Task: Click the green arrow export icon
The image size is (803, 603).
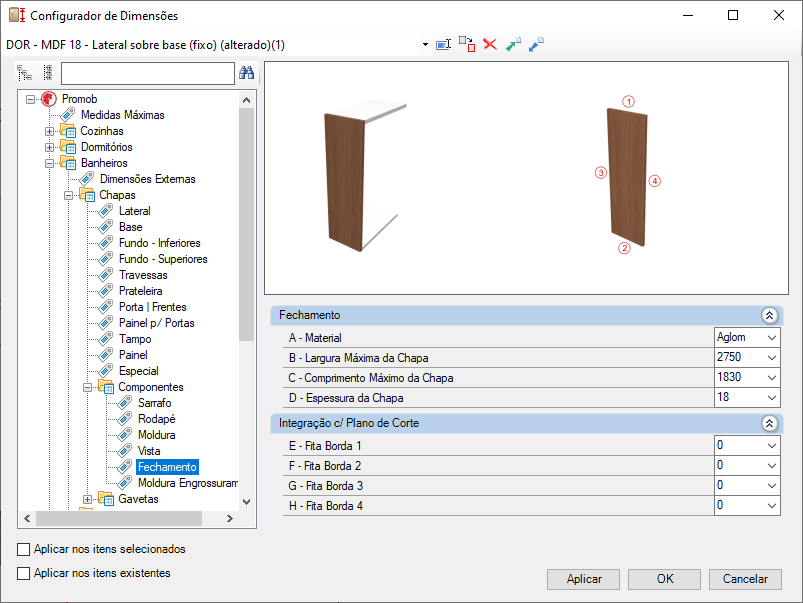Action: pyautogui.click(x=513, y=45)
